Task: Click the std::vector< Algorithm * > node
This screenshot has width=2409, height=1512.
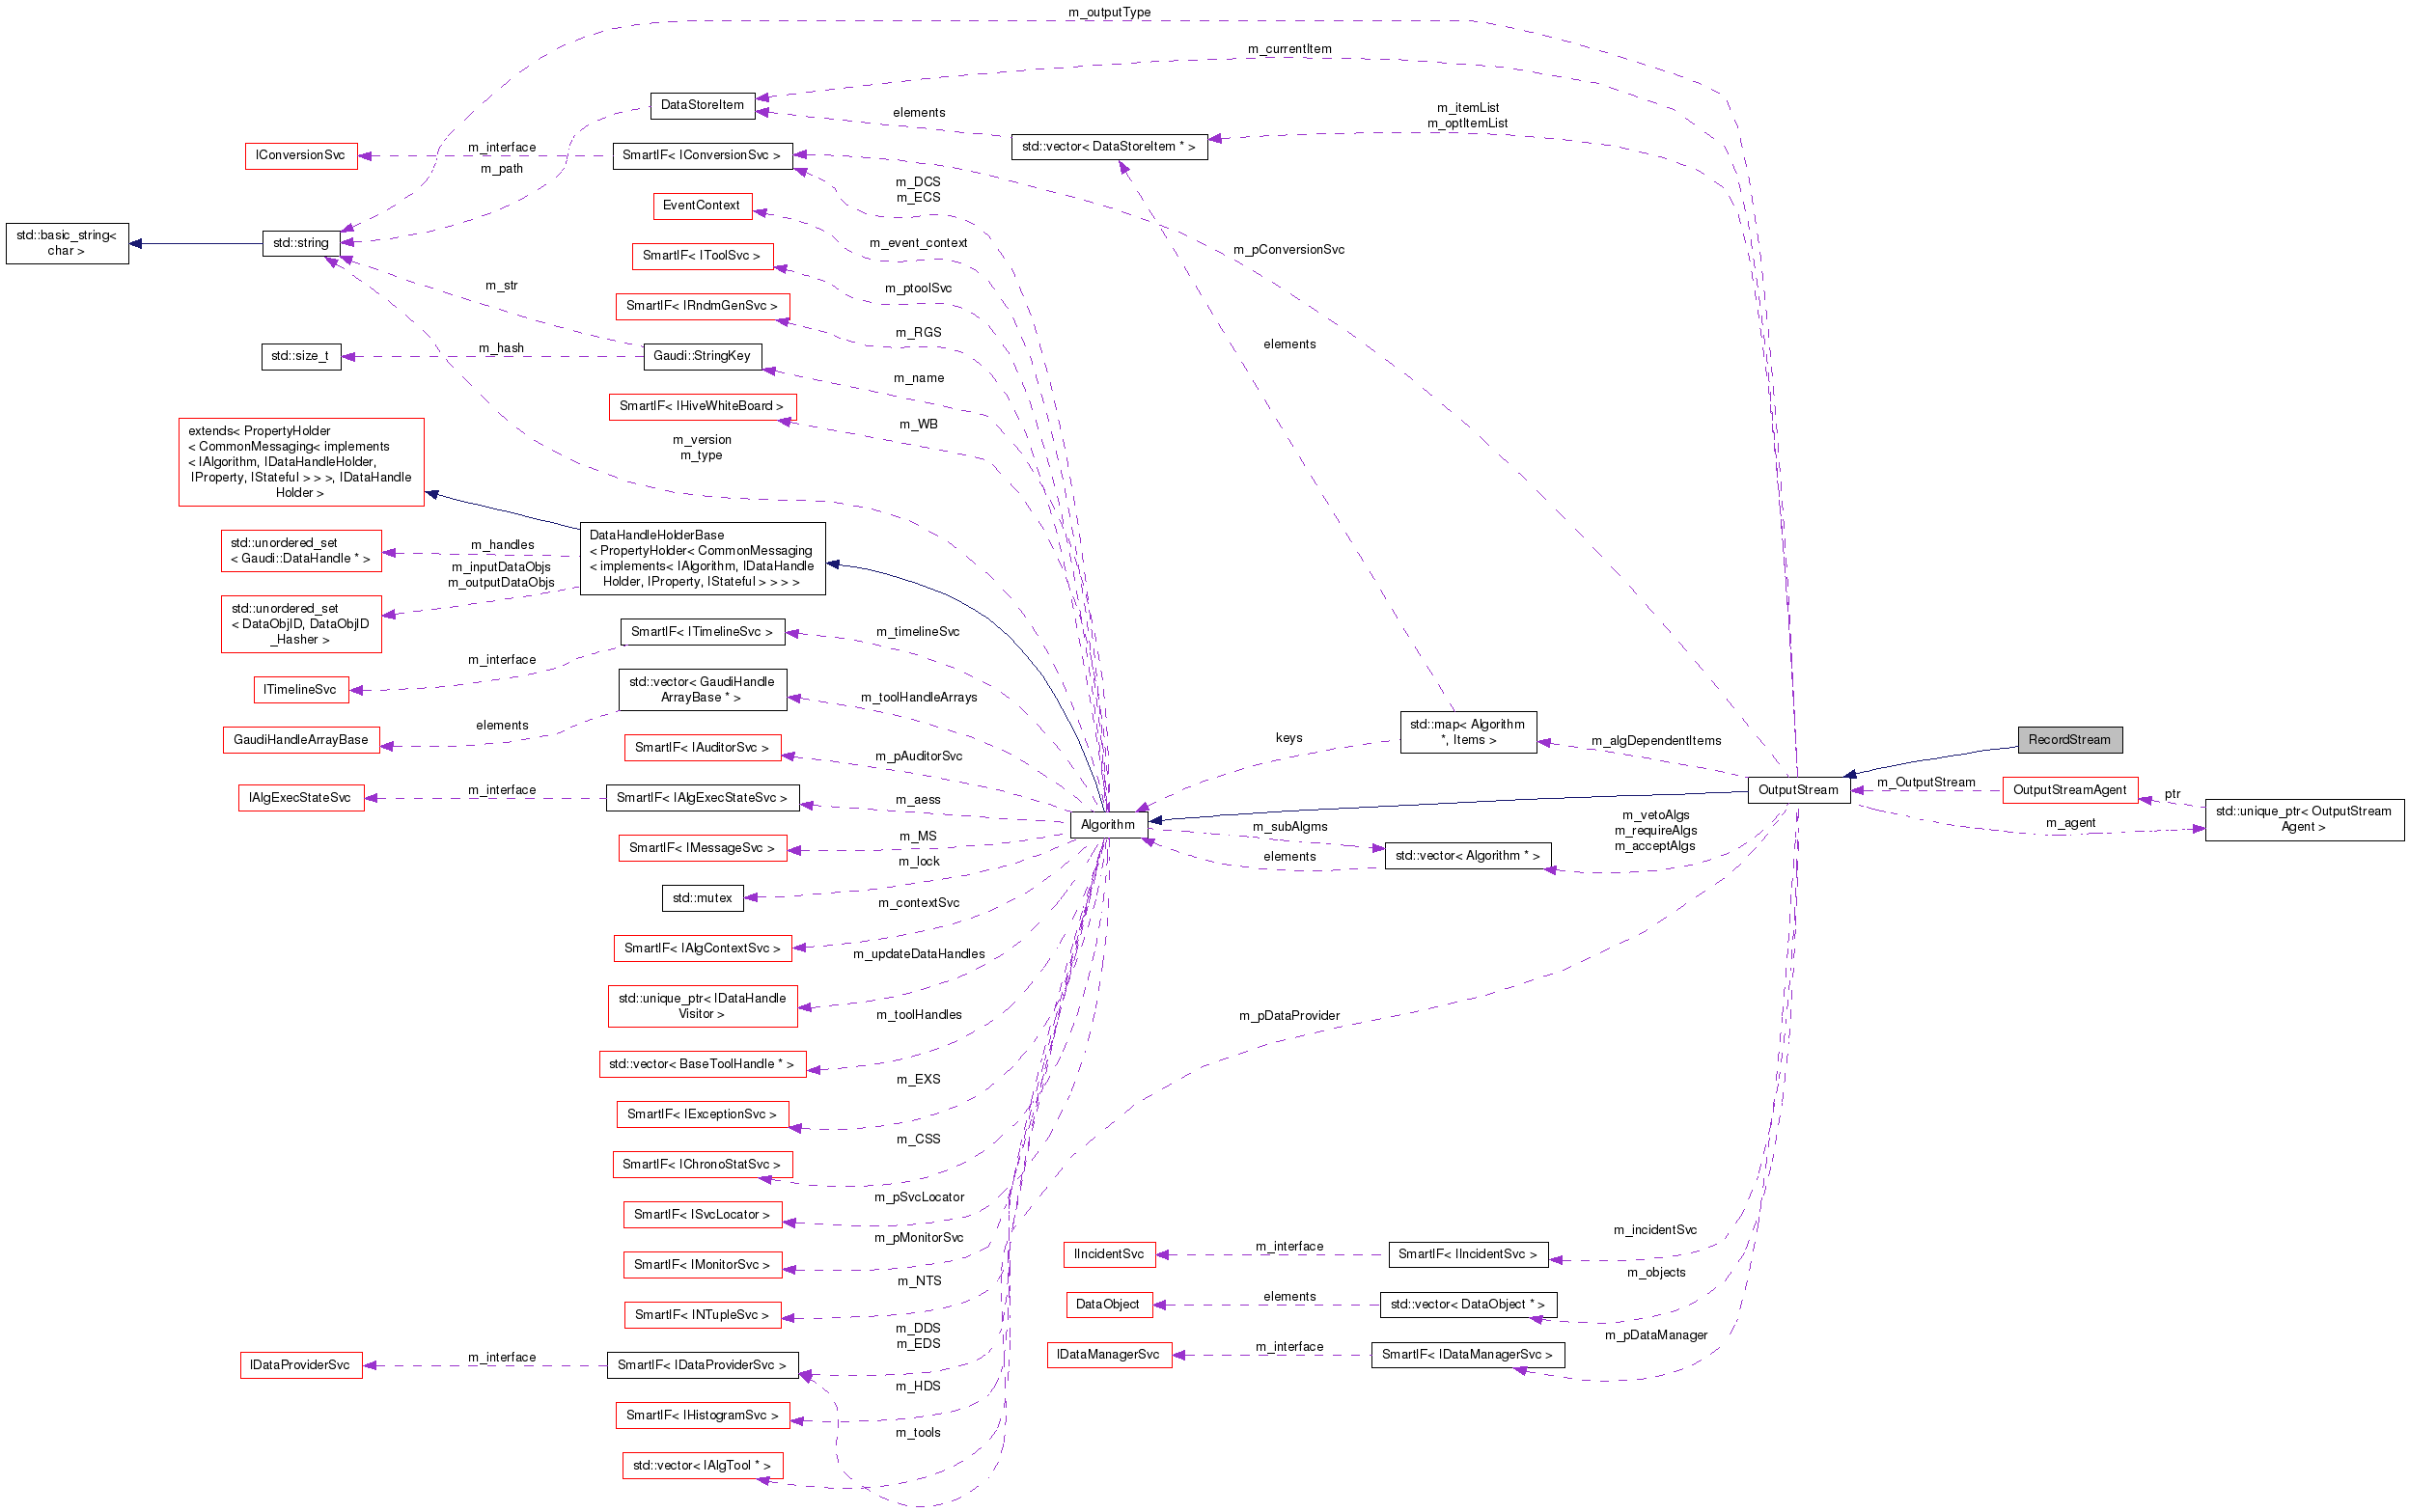Action: tap(1468, 855)
